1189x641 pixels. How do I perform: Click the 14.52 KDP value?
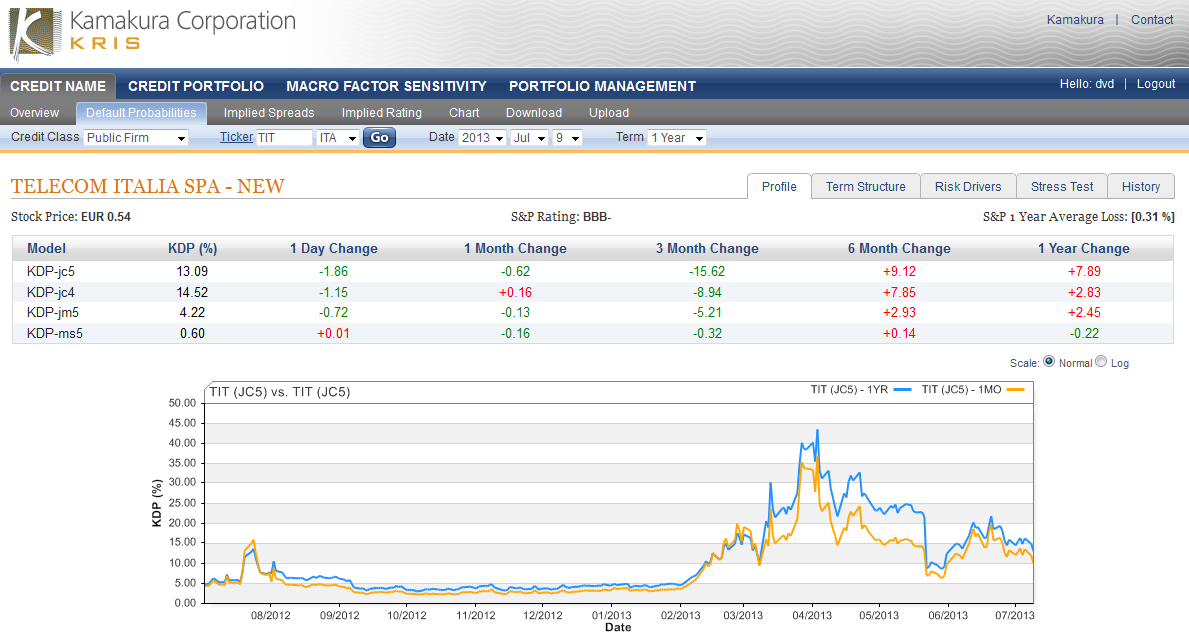[193, 292]
